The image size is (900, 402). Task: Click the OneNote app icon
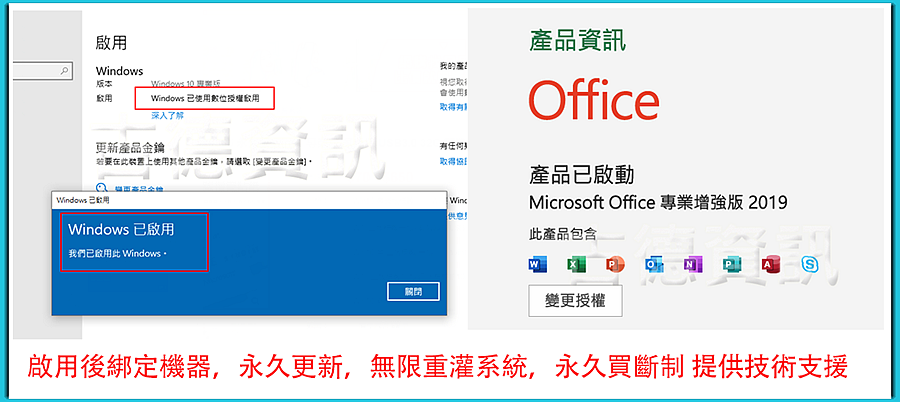[693, 265]
